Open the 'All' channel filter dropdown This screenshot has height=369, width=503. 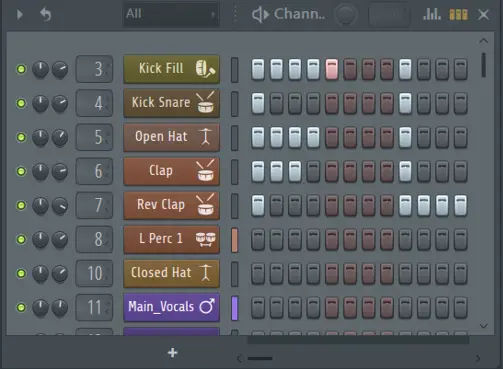click(171, 14)
